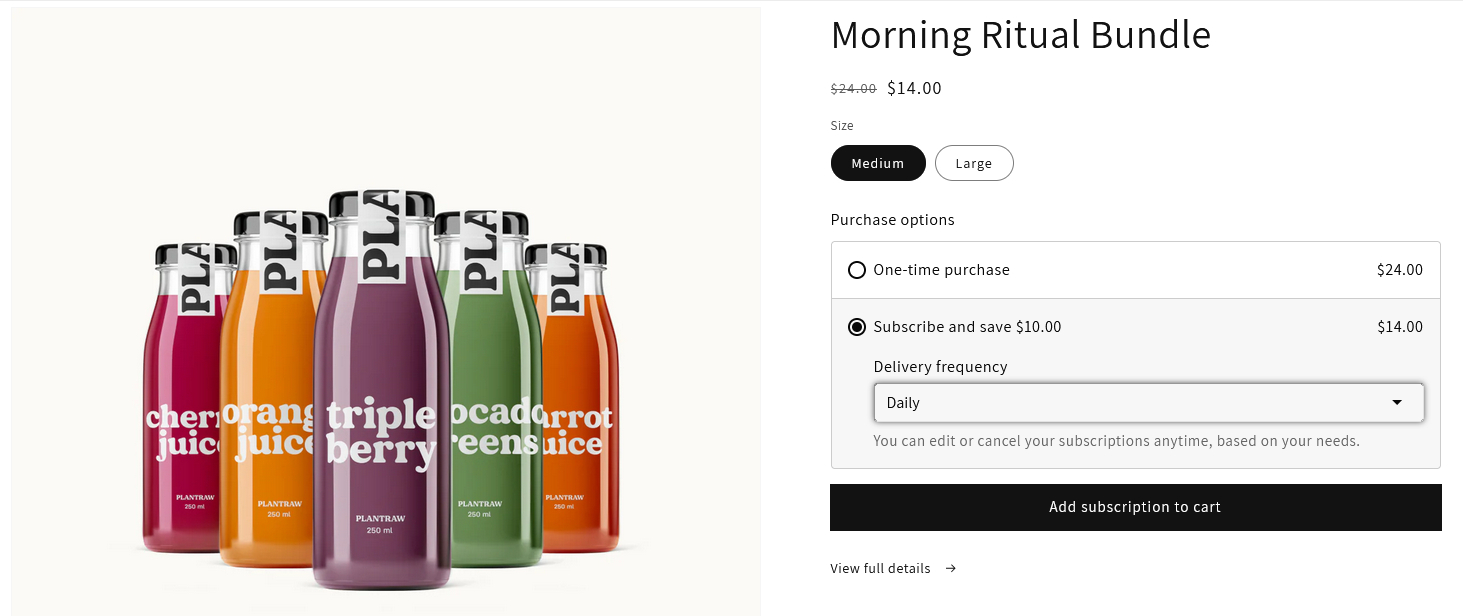Select the Medium size option

(x=877, y=162)
